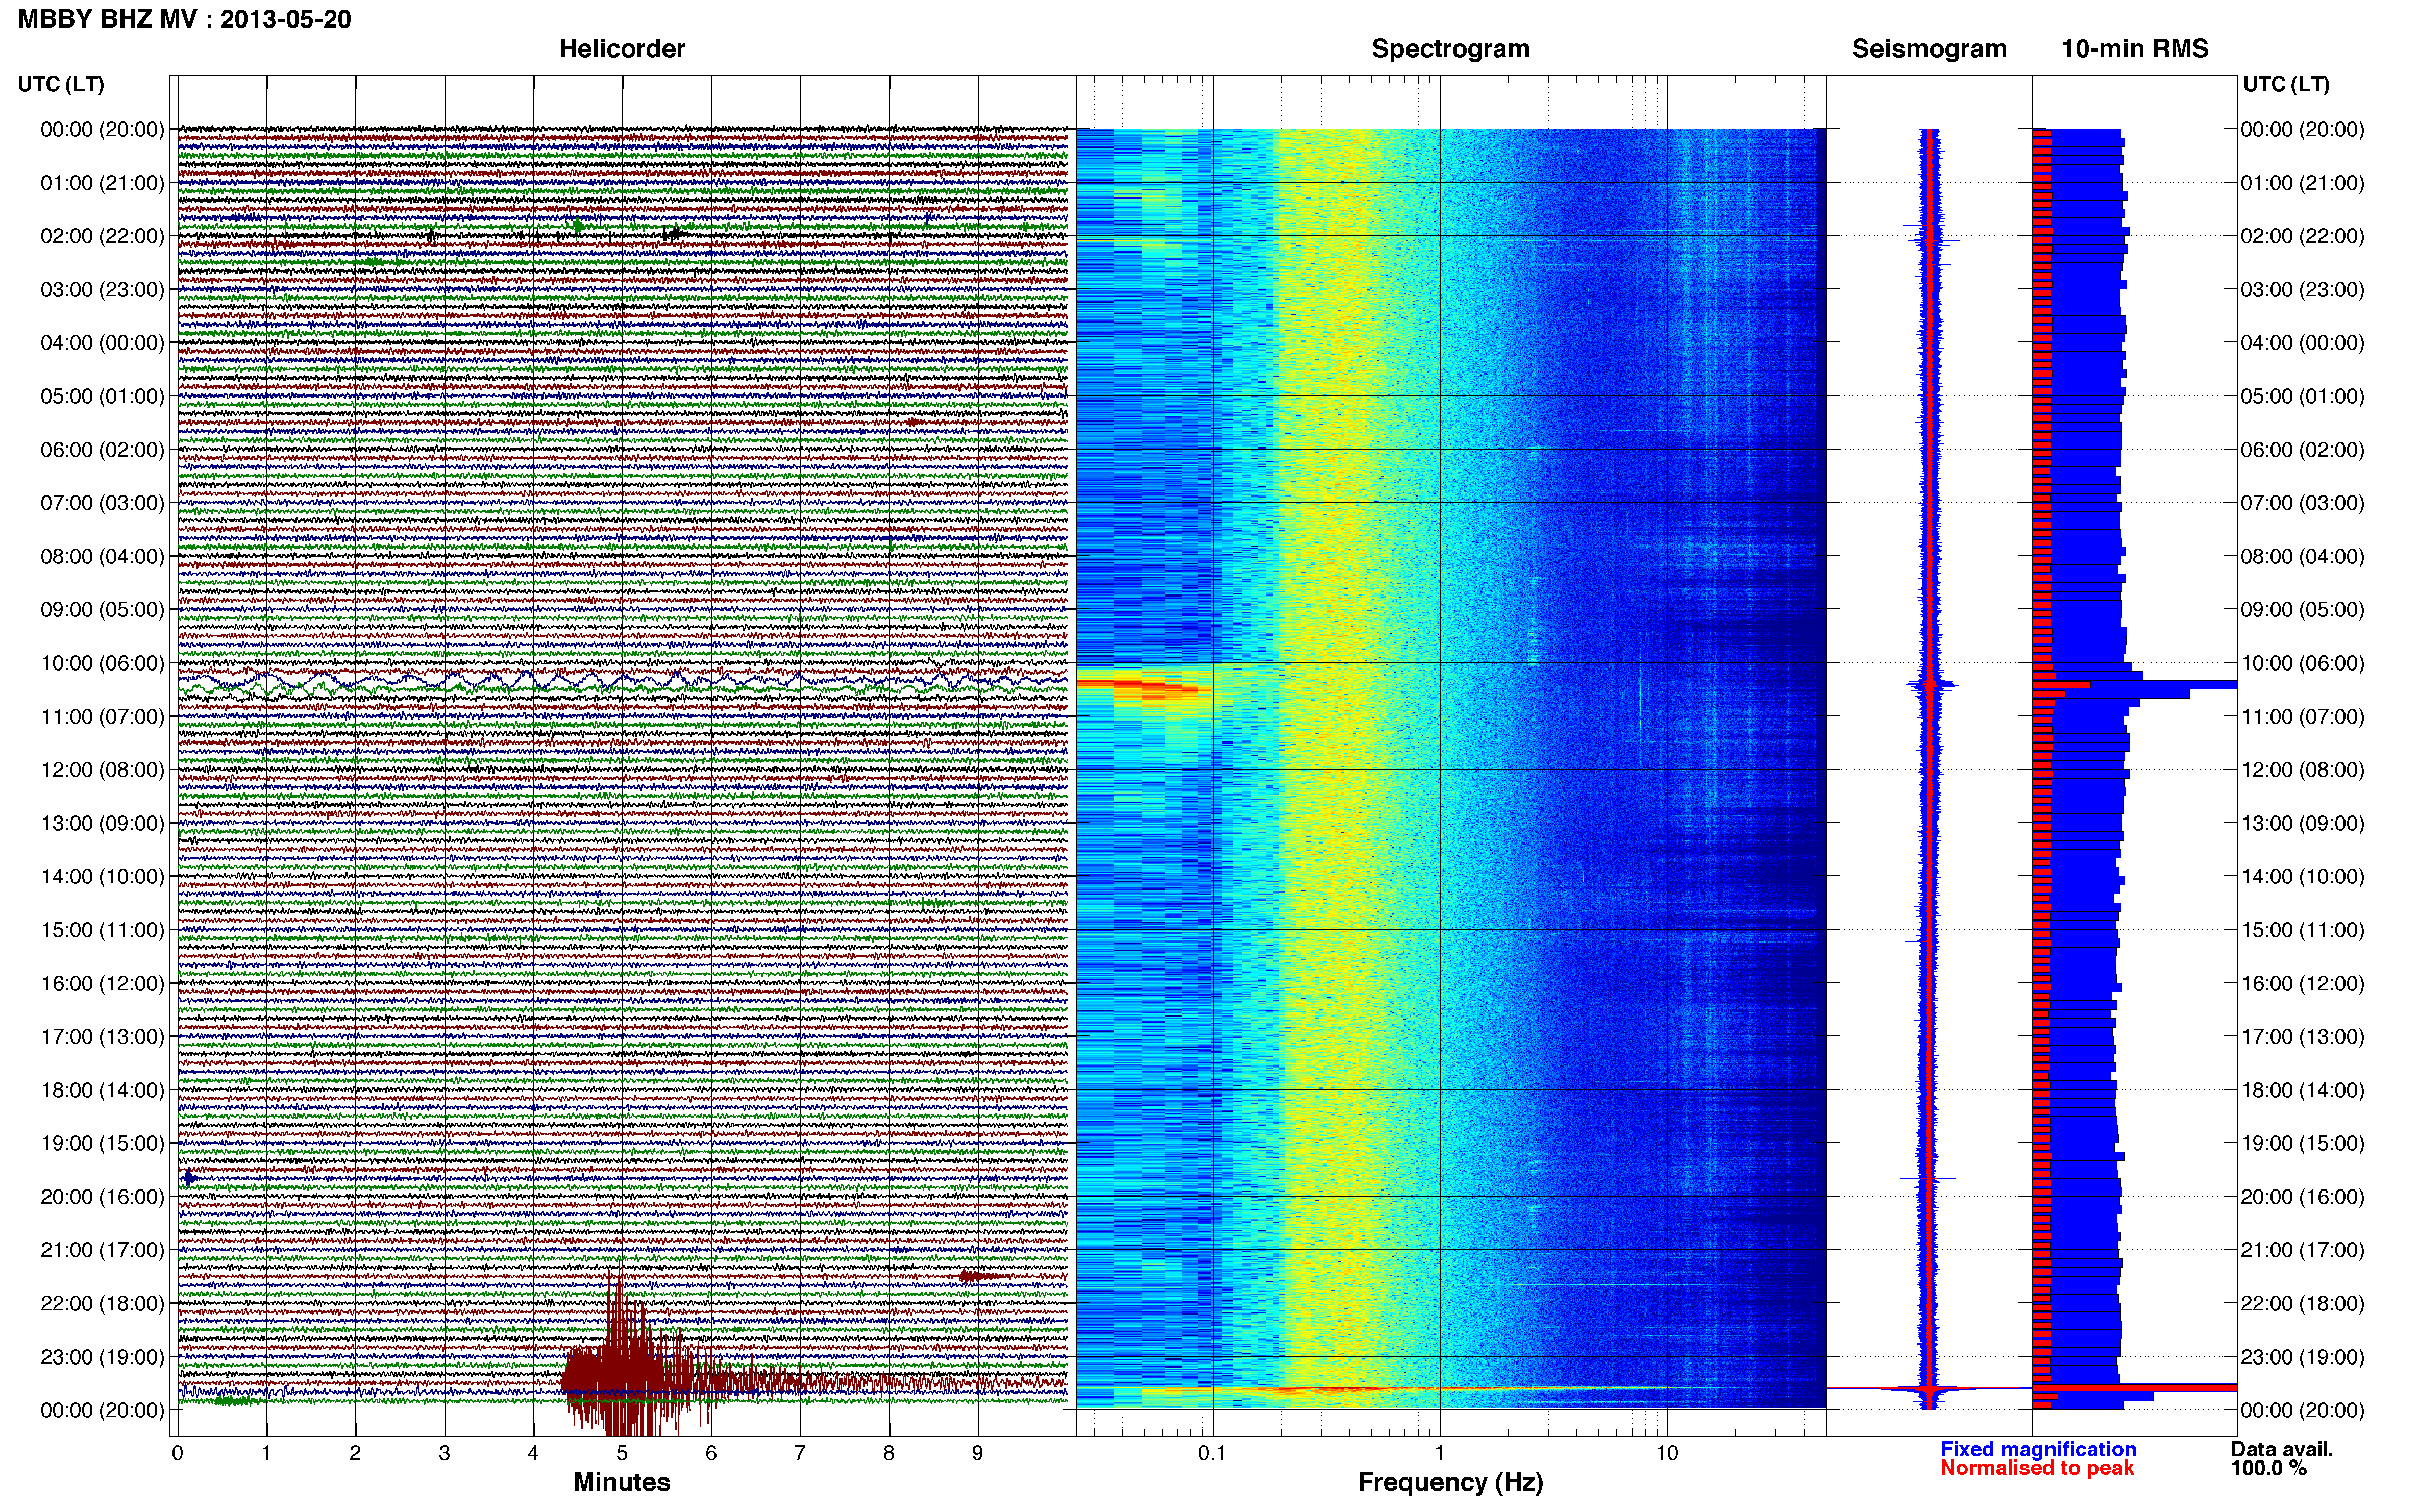Click the 'Data avail.' label
This screenshot has height=1512, width=2419.
click(x=2282, y=1449)
